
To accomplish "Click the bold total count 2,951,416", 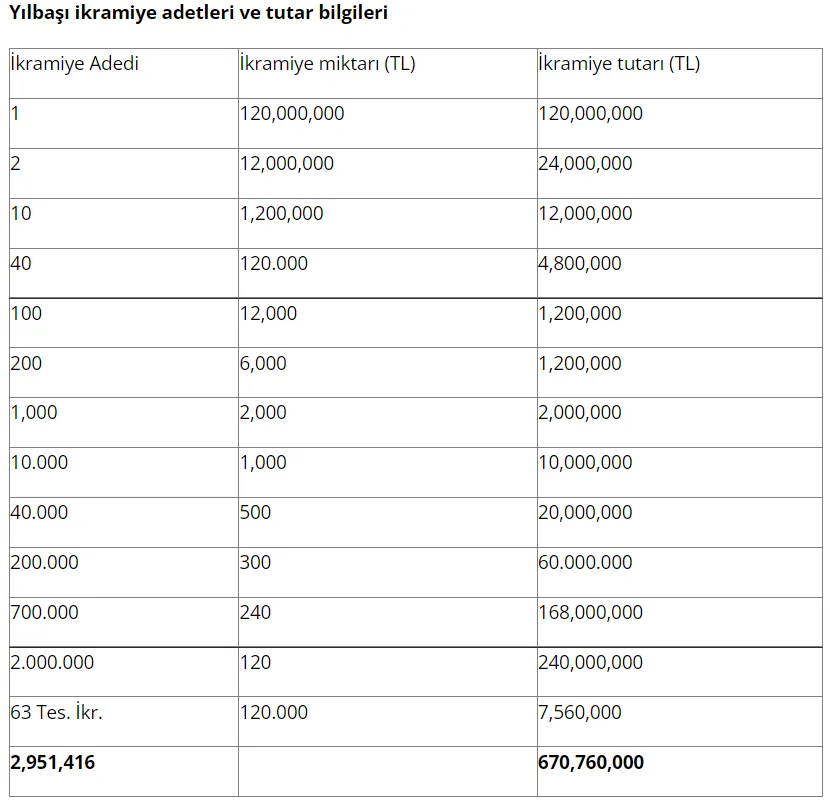I will (x=53, y=762).
